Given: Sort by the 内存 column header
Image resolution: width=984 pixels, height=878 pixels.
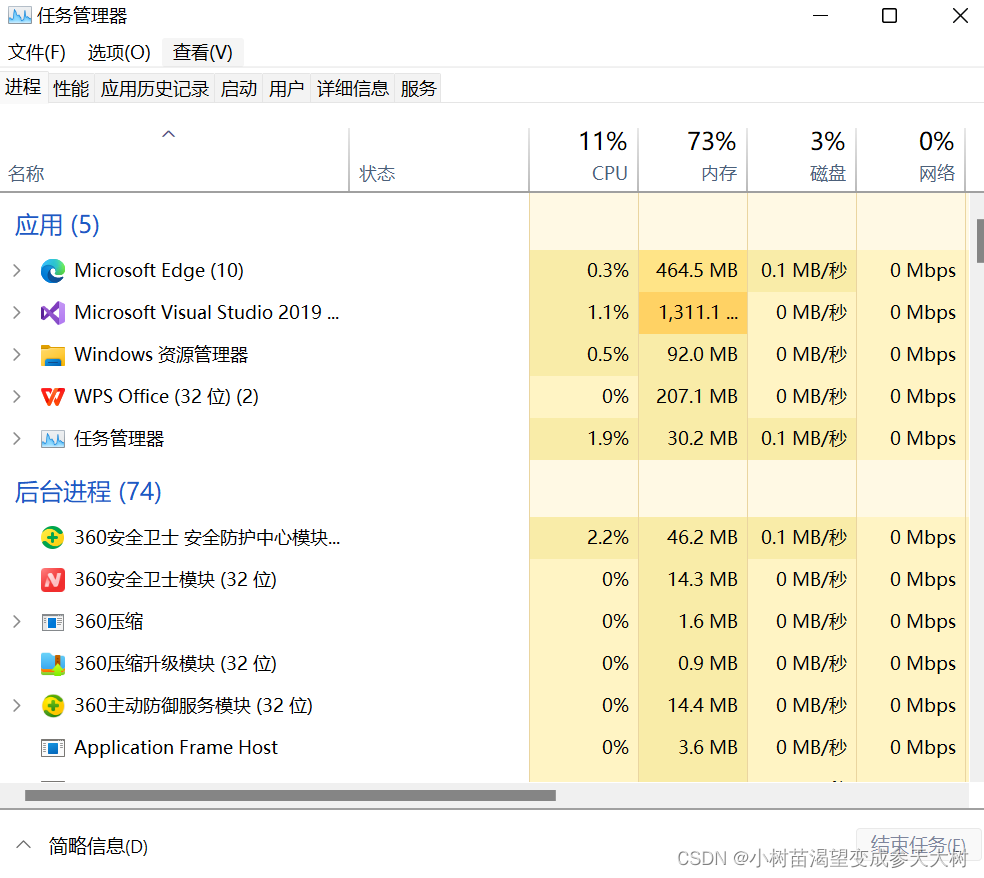Looking at the screenshot, I should (693, 160).
